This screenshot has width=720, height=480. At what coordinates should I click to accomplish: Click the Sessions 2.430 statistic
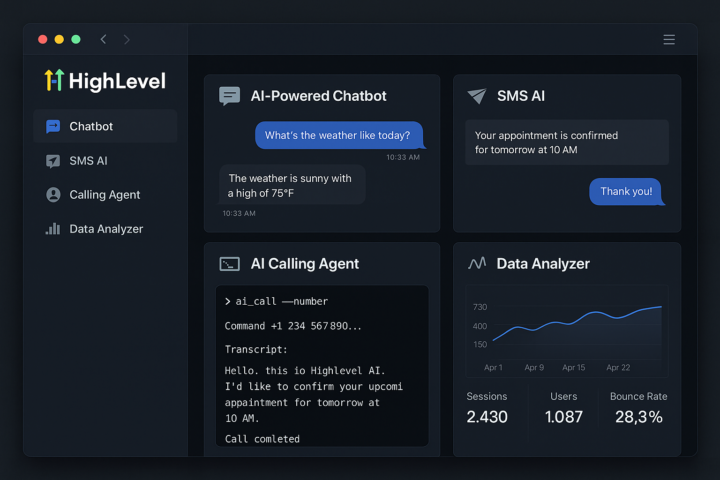487,408
